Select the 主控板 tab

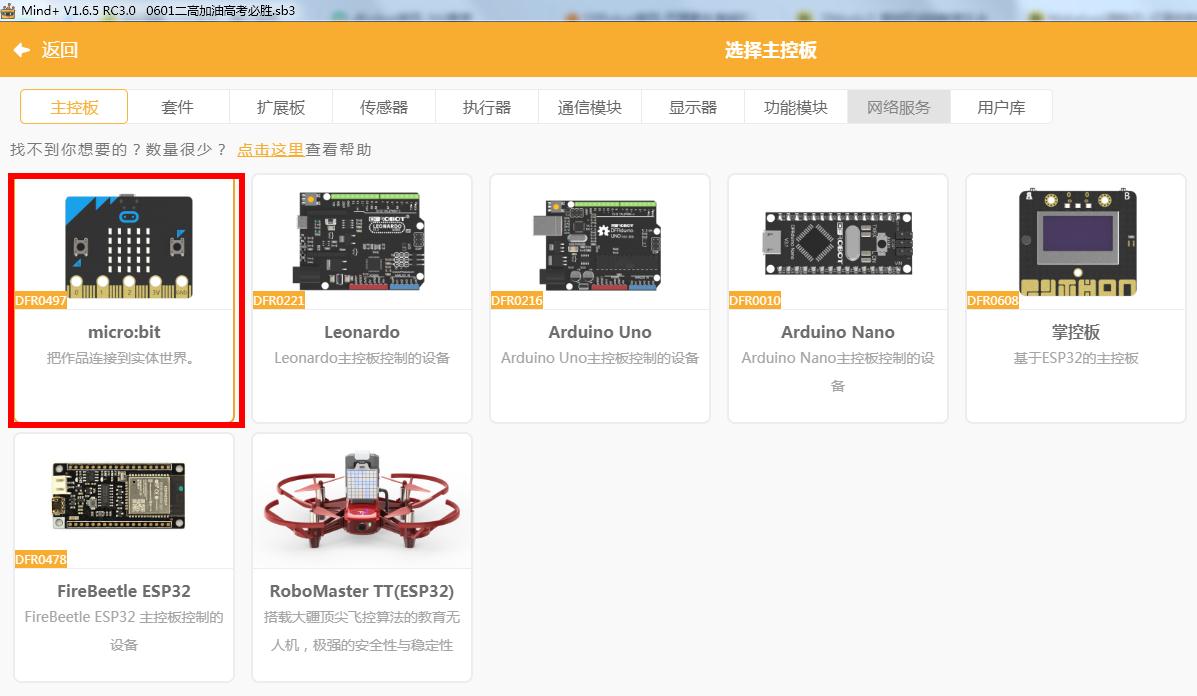click(x=74, y=107)
